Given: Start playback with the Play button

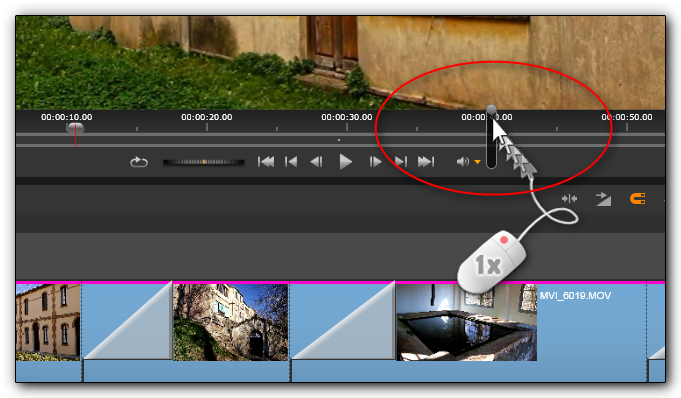Looking at the screenshot, I should (345, 162).
